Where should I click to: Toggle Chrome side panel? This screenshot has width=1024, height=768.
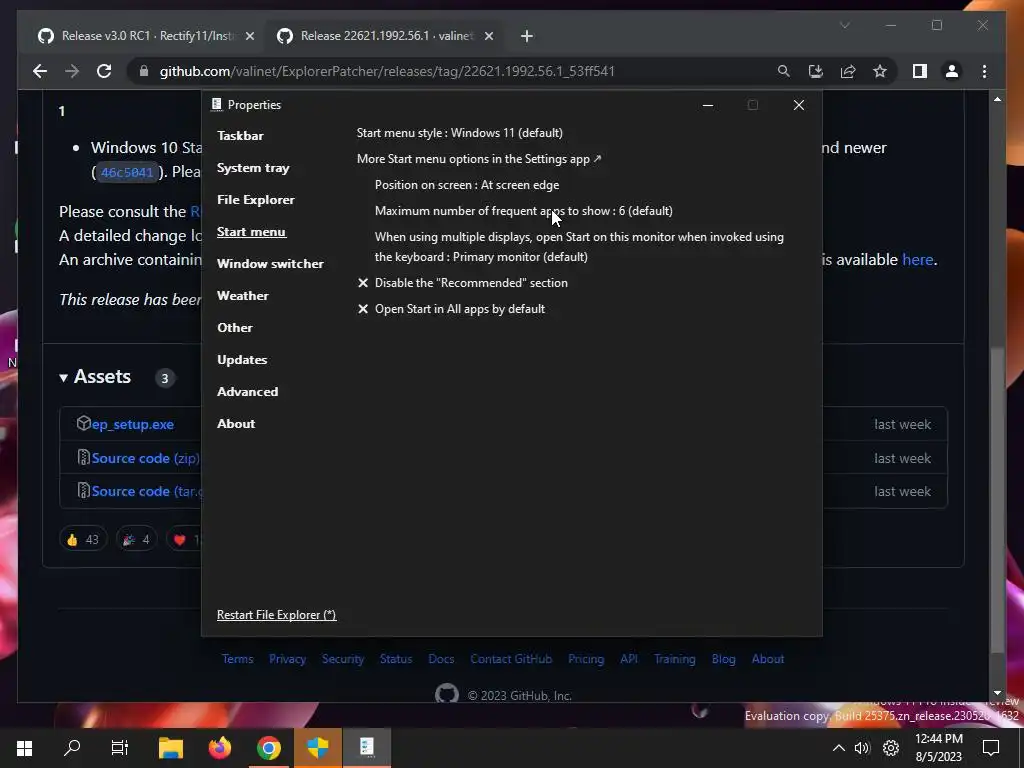920,71
